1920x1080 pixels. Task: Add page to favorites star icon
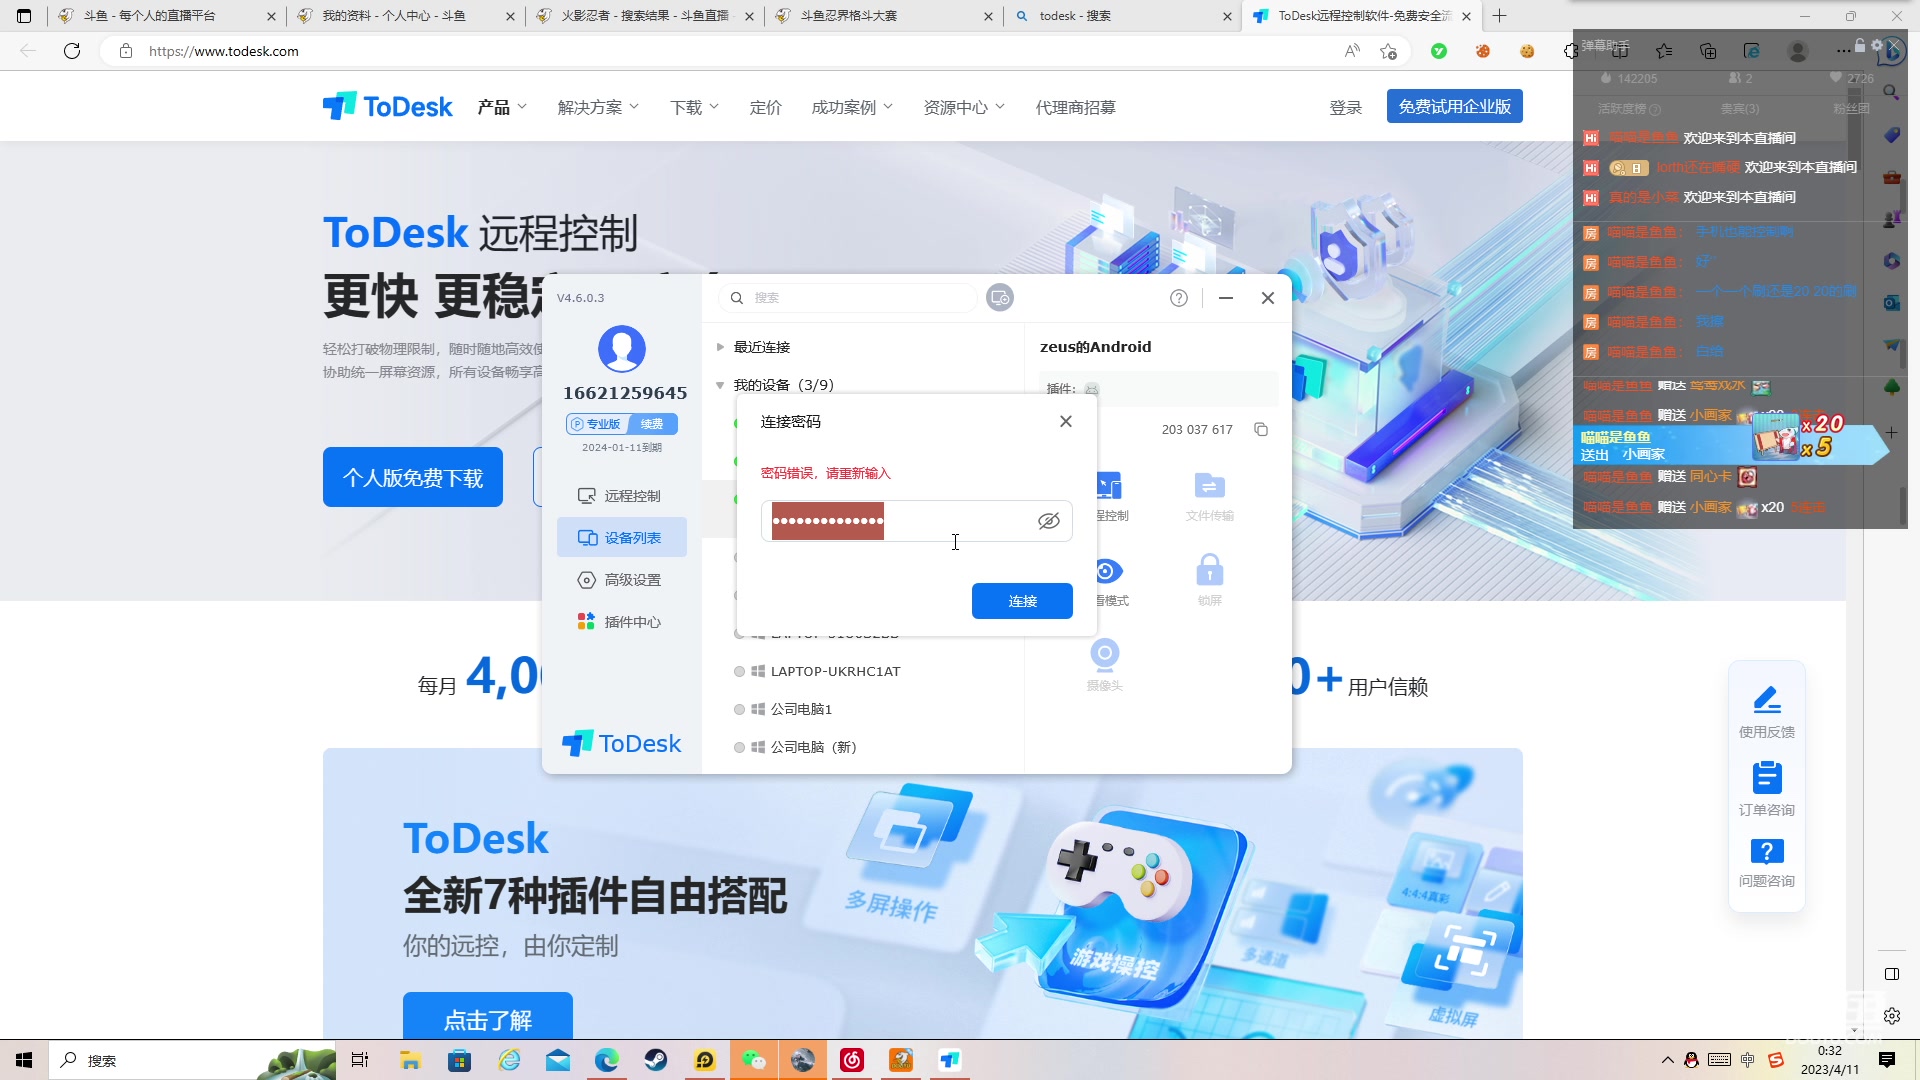point(1388,51)
